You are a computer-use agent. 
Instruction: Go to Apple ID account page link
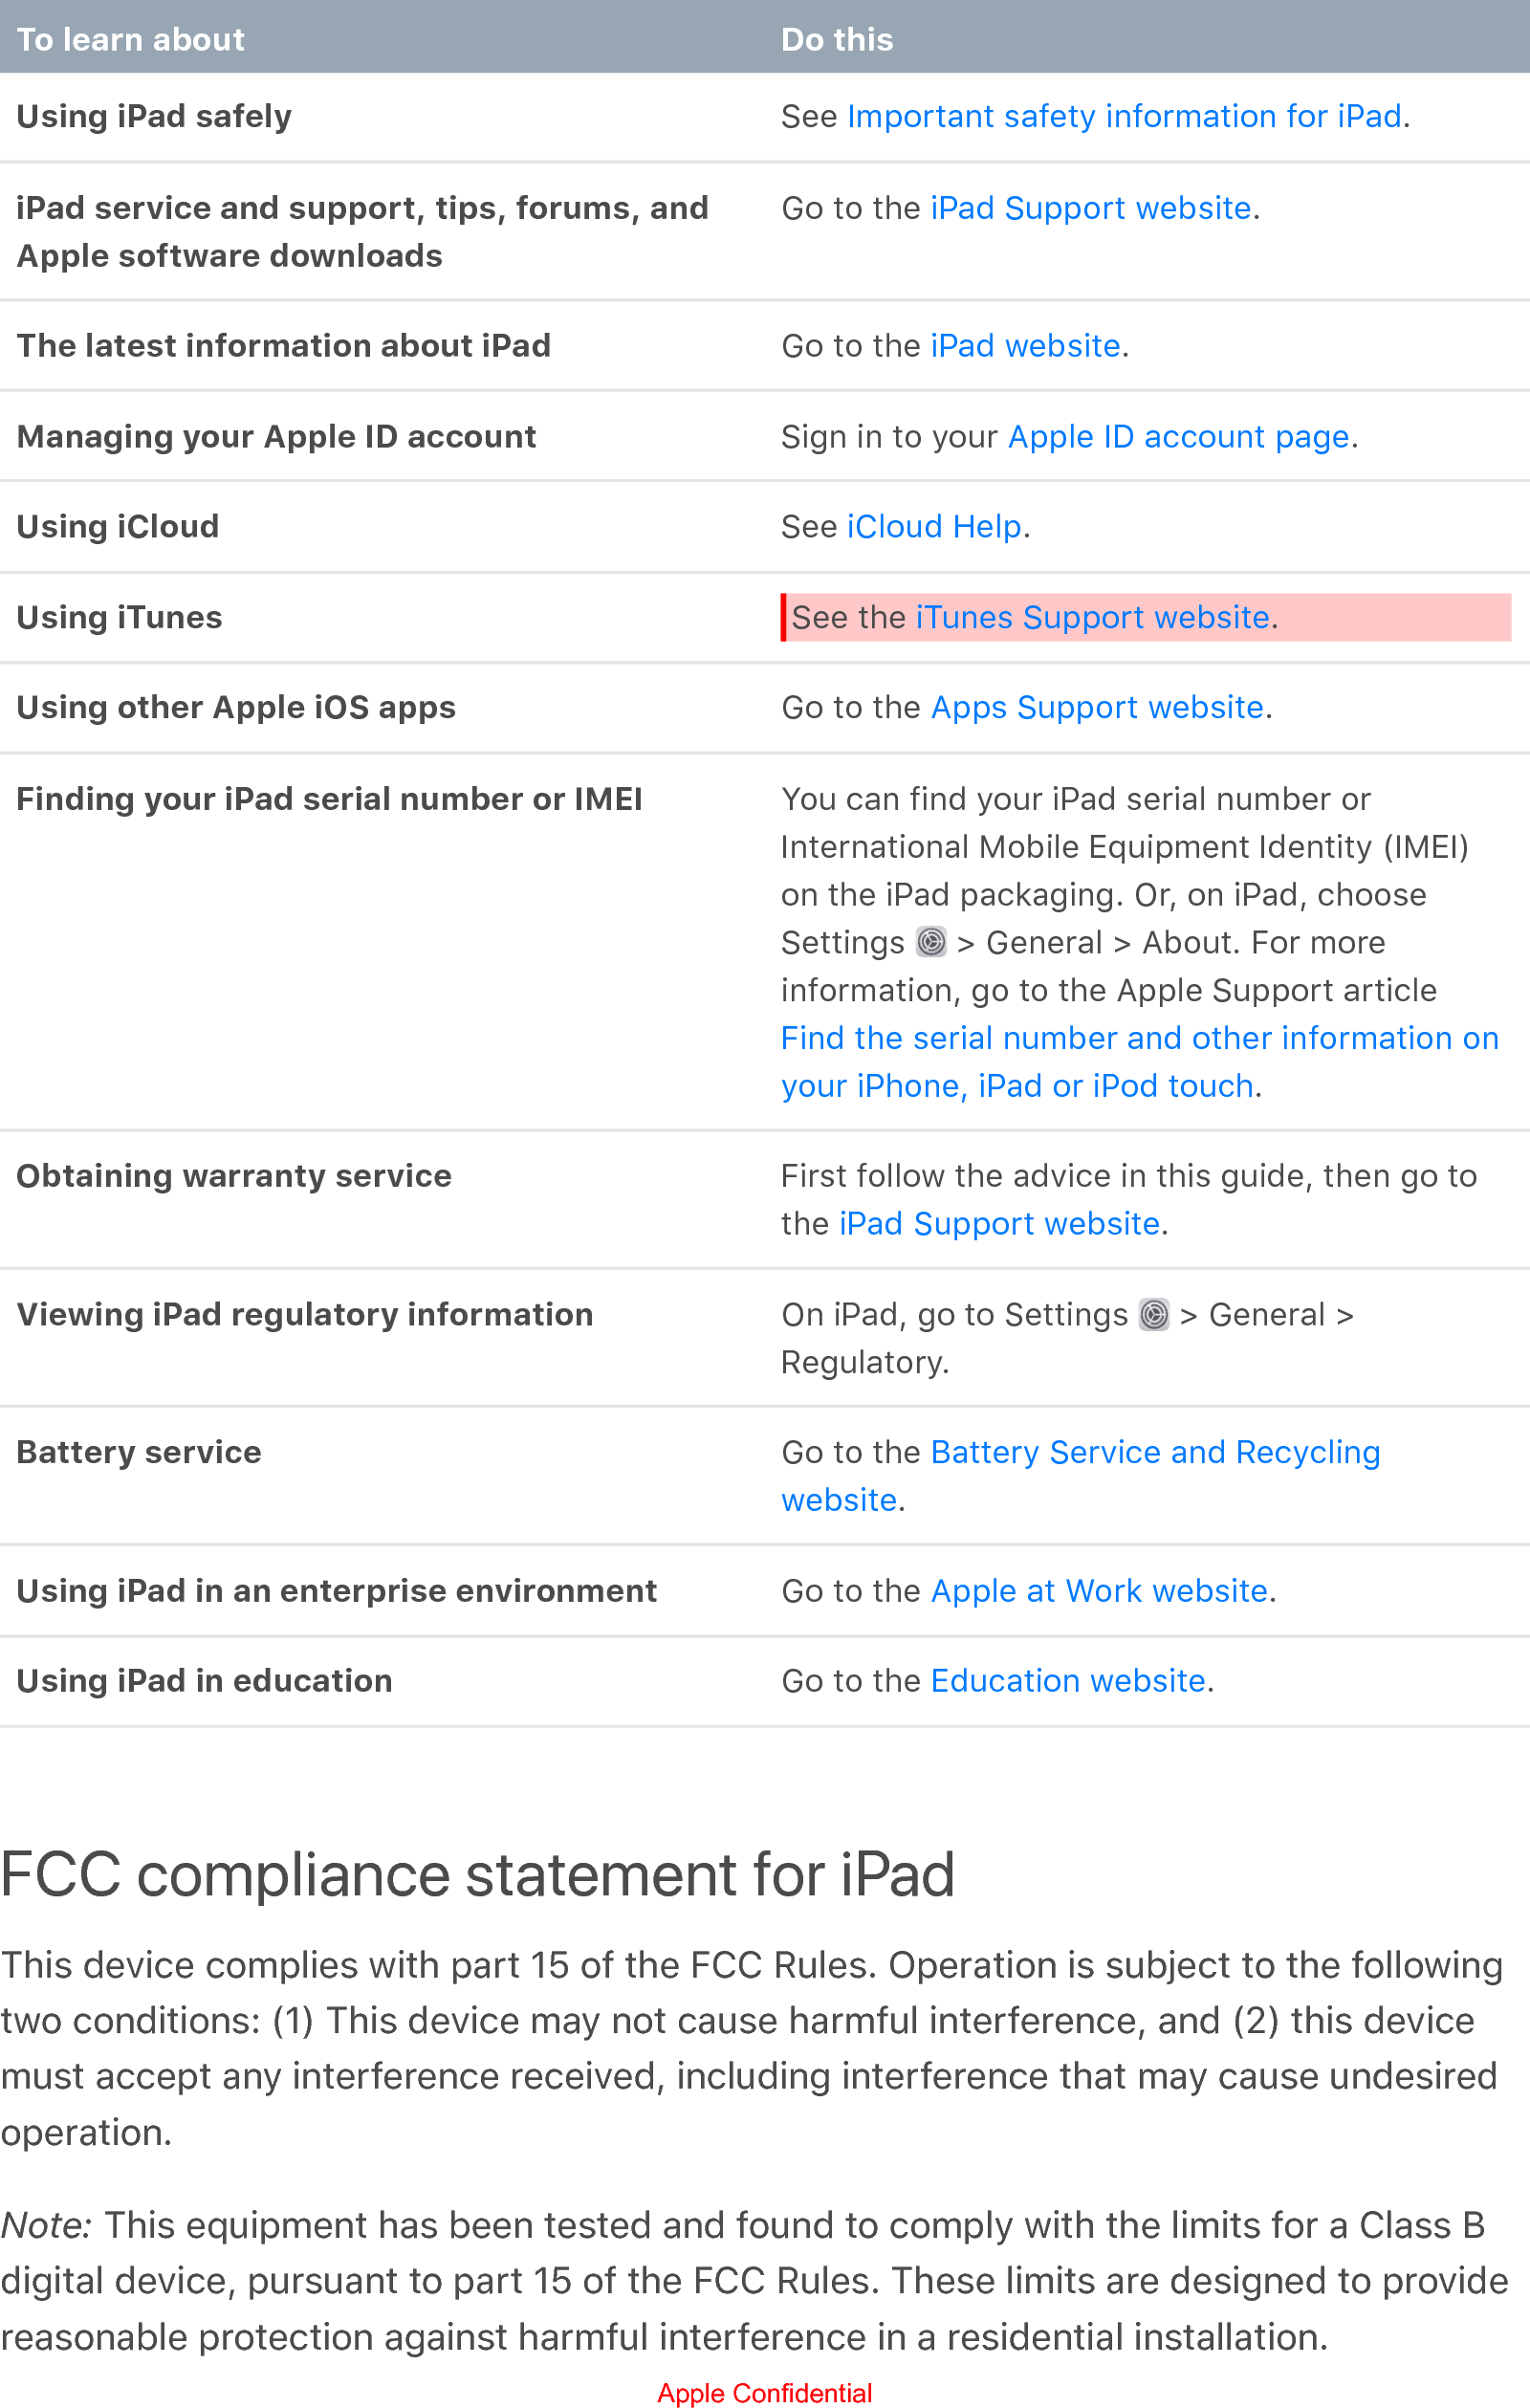(x=1178, y=437)
